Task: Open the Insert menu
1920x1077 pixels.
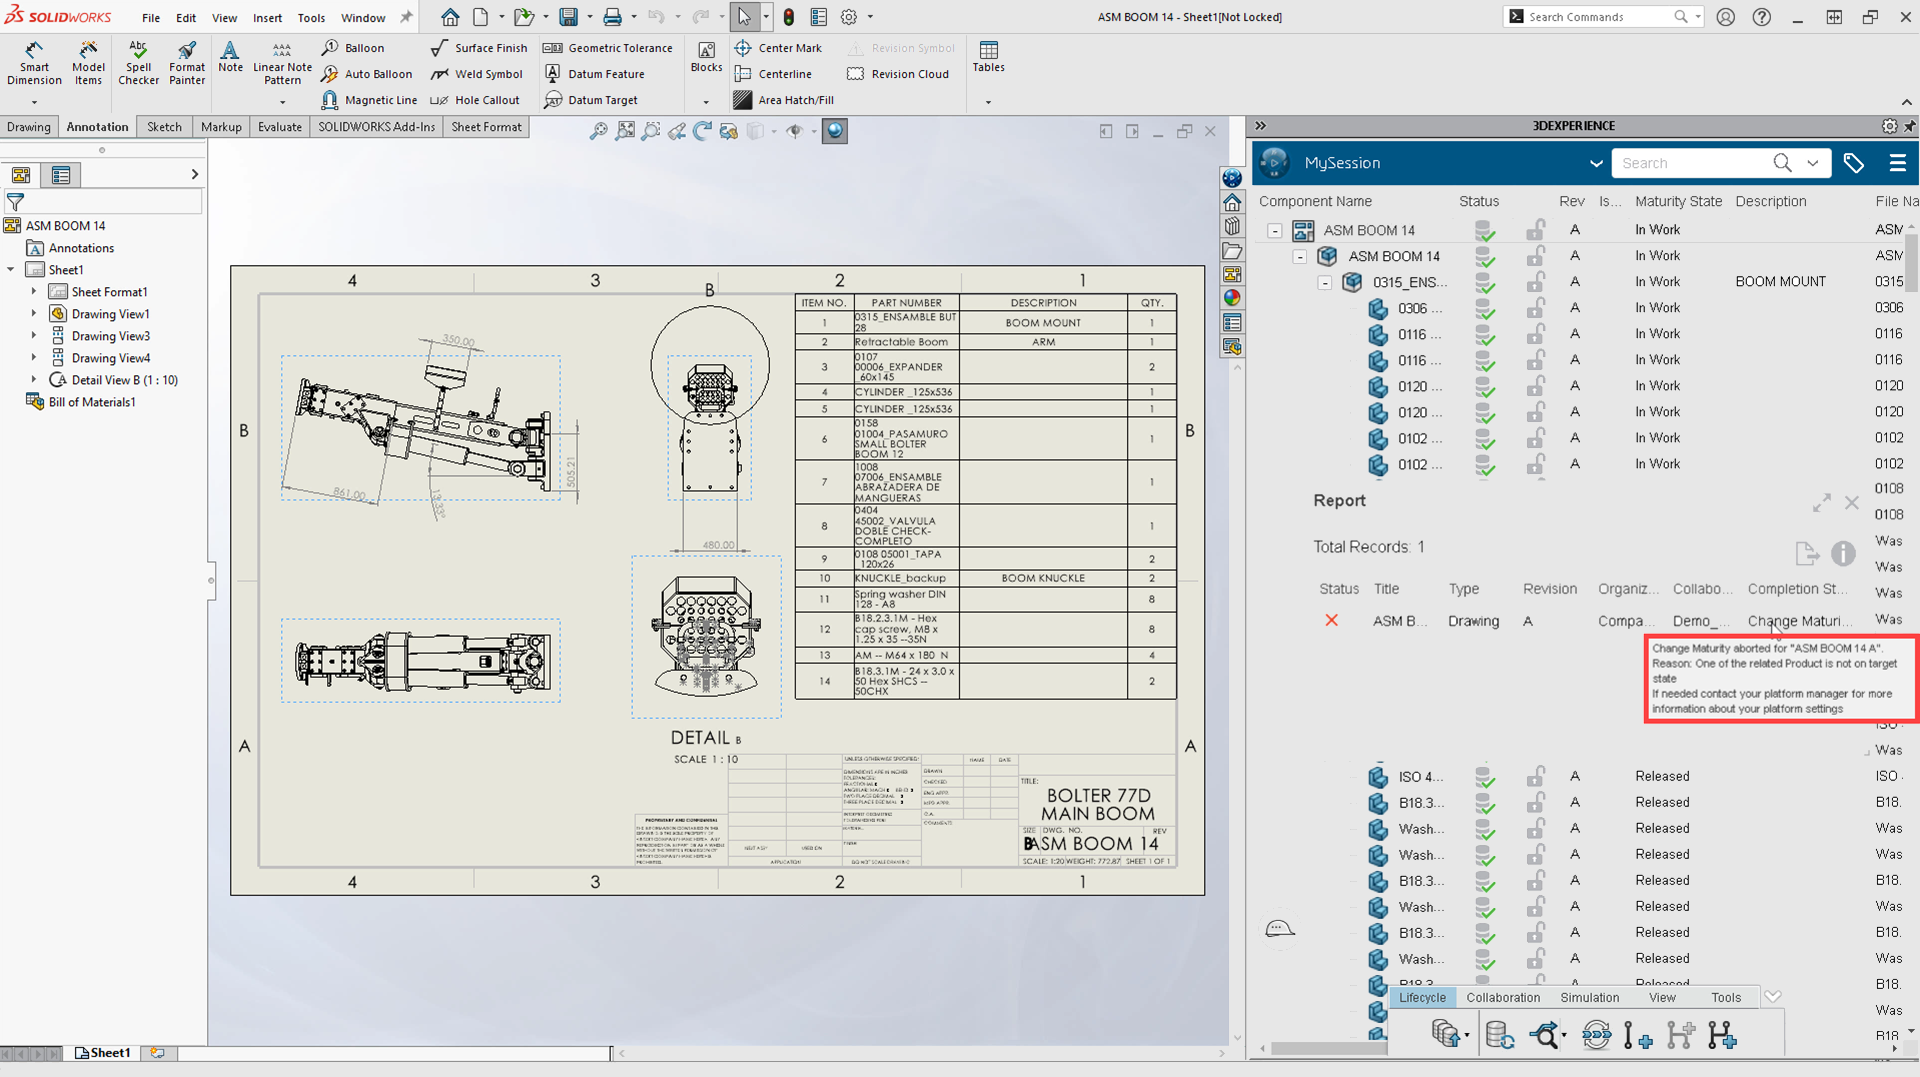Action: click(267, 17)
